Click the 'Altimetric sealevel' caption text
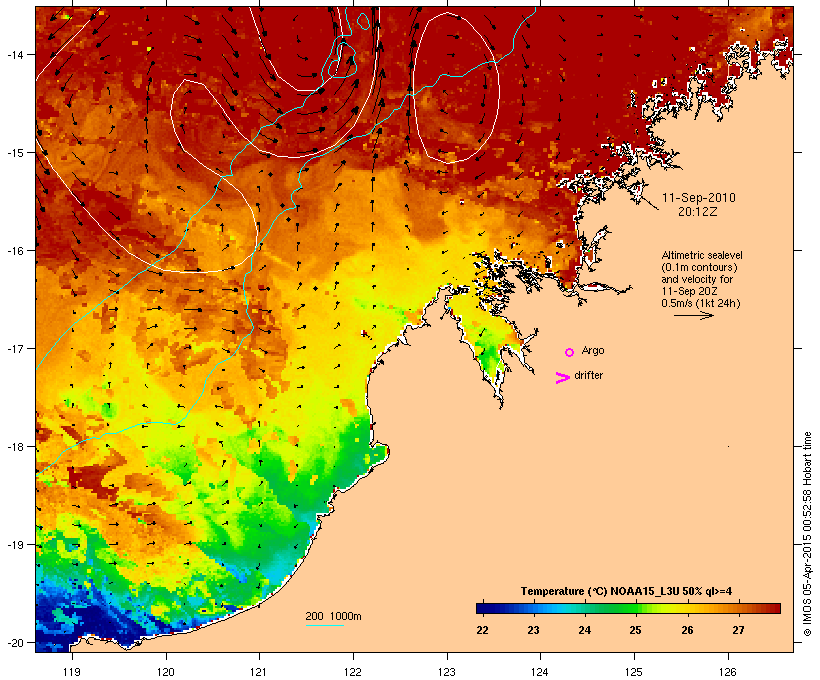This screenshot has width=820, height=680. [x=702, y=255]
